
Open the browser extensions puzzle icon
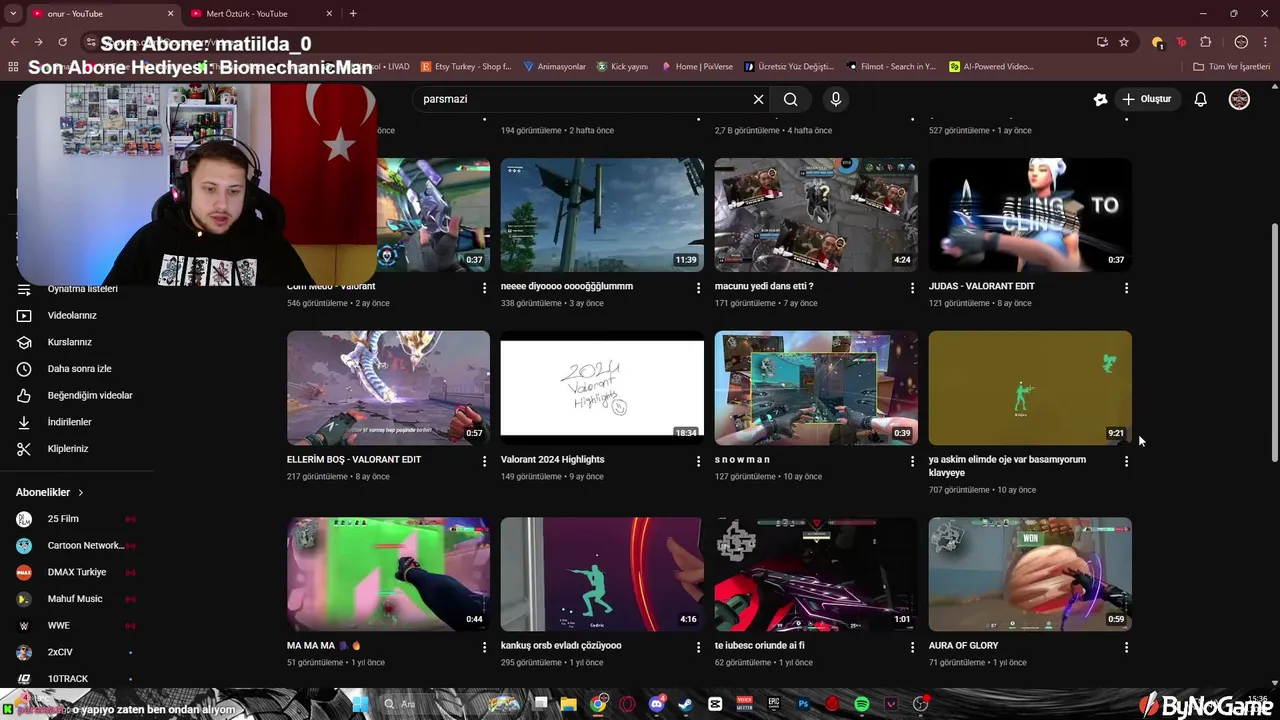[1205, 42]
